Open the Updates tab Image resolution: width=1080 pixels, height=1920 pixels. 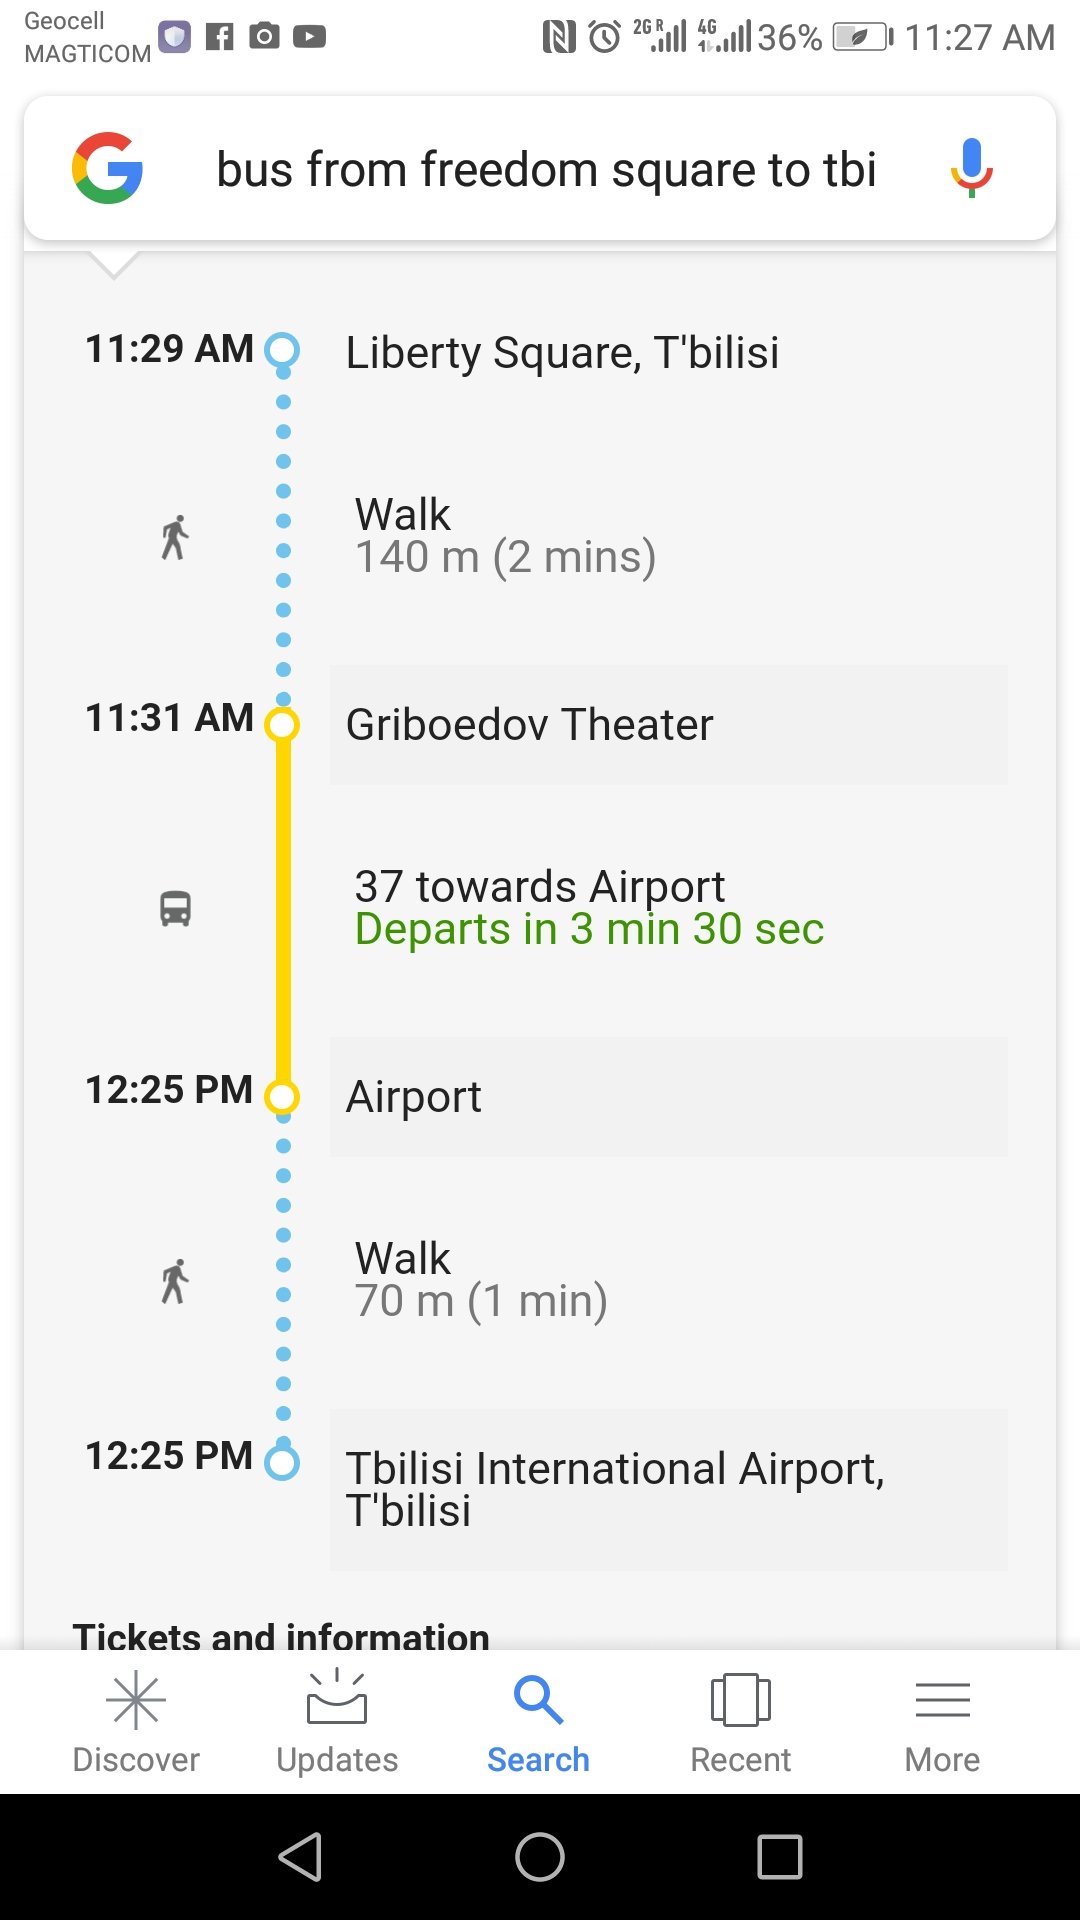pos(337,1723)
